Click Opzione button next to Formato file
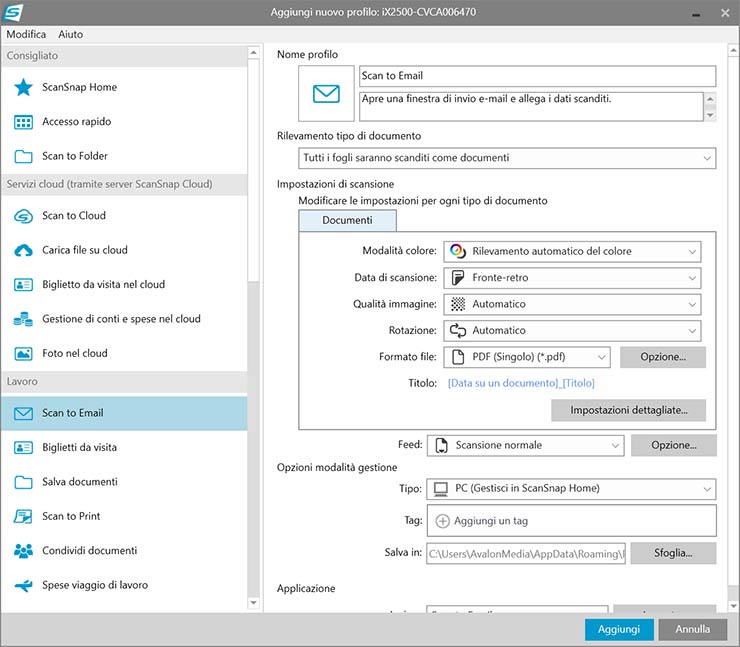This screenshot has width=740, height=647. [663, 357]
